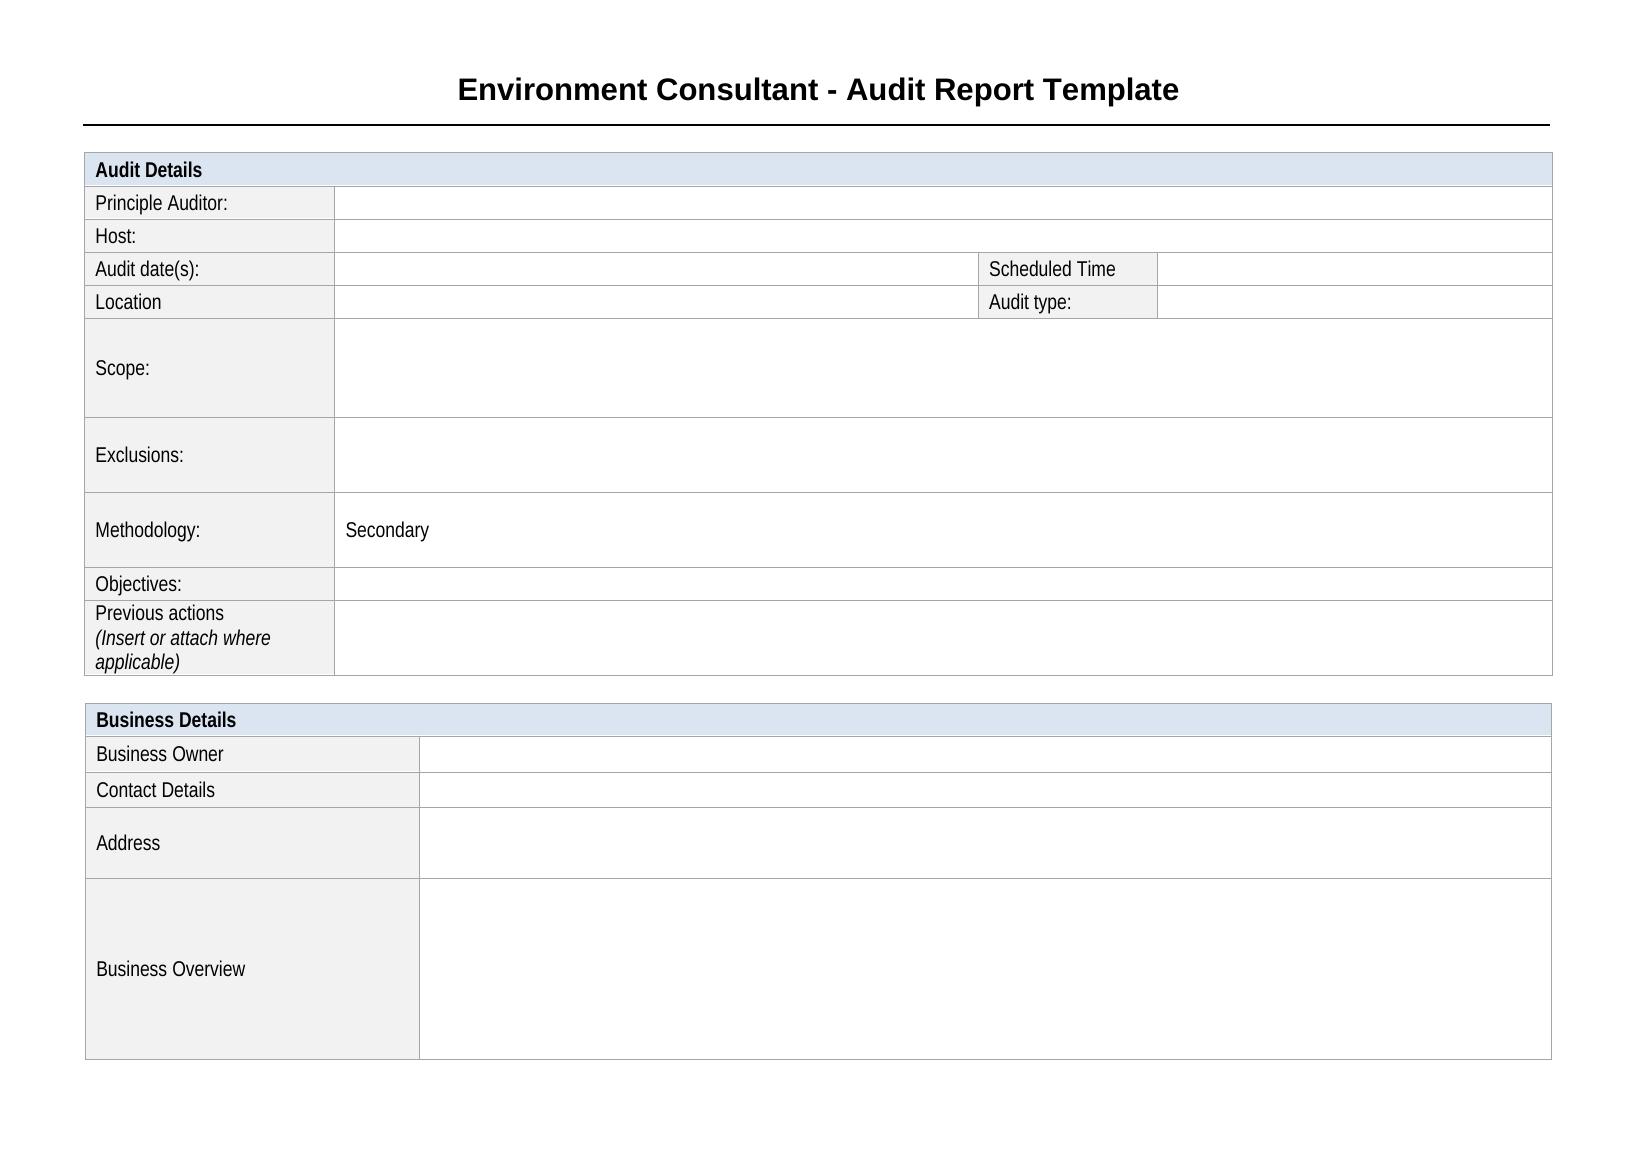The height and width of the screenshot is (1158, 1638).
Task: Click inside the Scope text area
Action: pyautogui.click(x=942, y=368)
